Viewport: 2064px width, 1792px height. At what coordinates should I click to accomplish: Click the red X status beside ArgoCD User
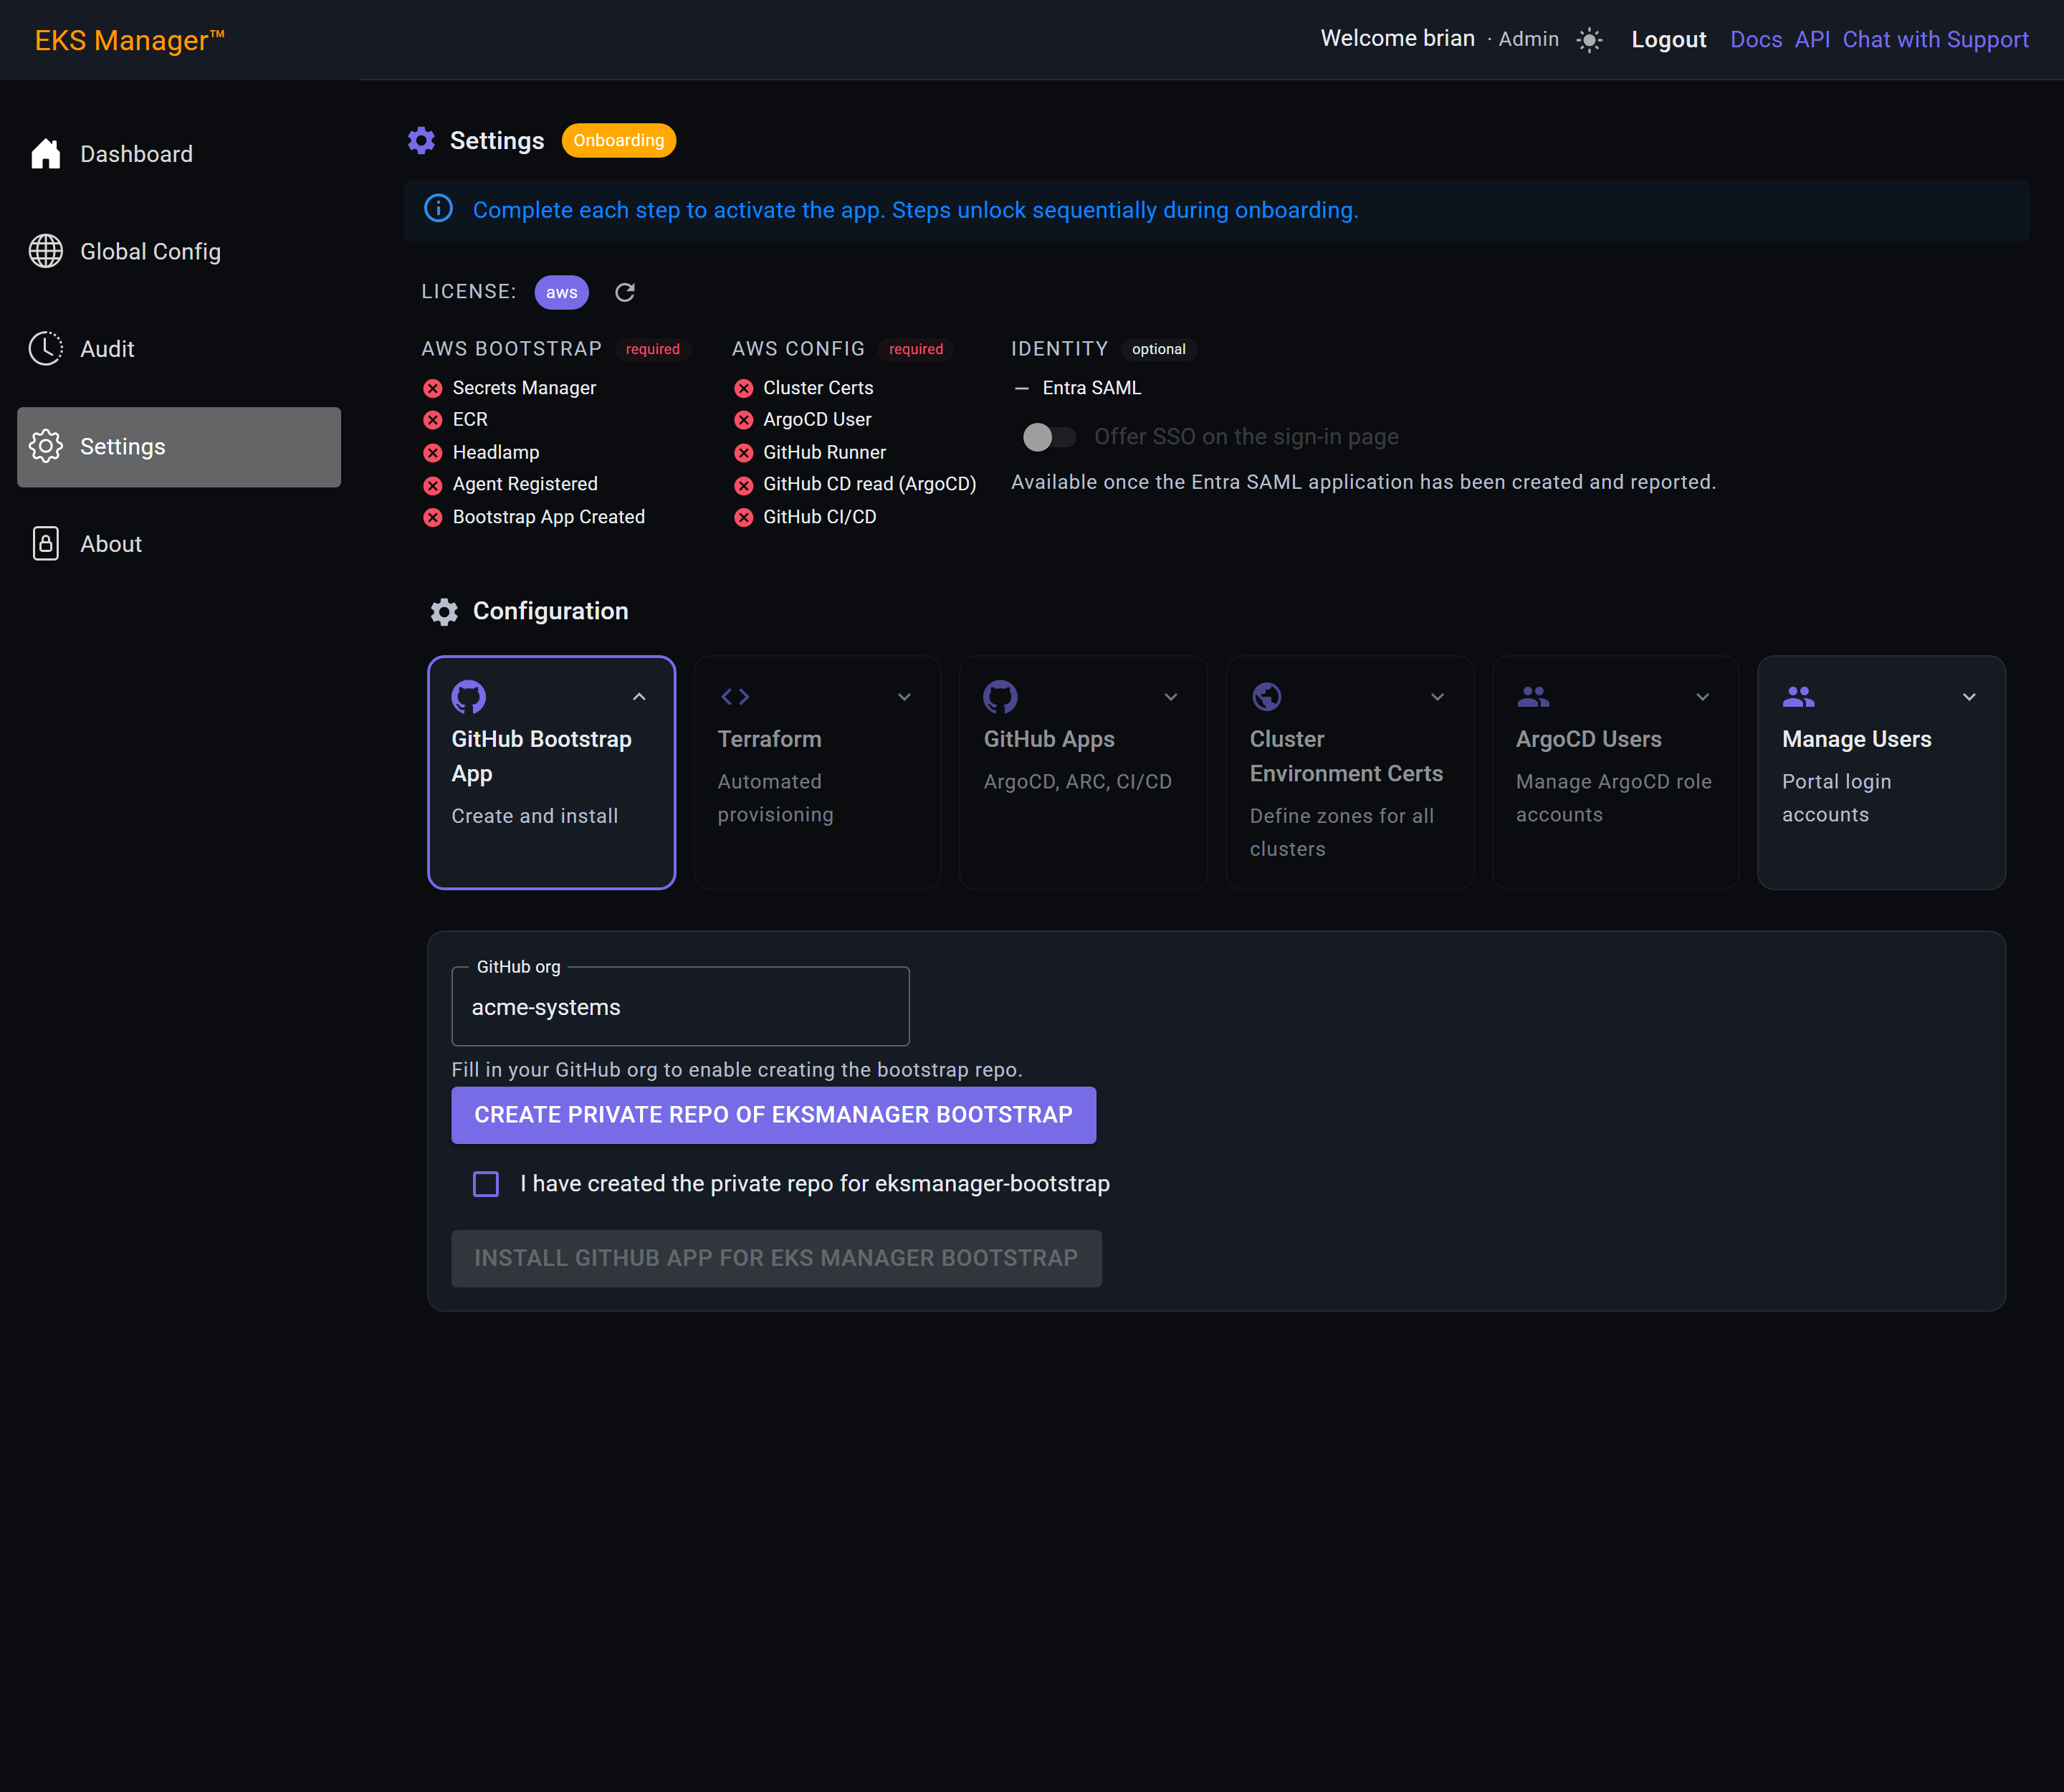point(744,420)
